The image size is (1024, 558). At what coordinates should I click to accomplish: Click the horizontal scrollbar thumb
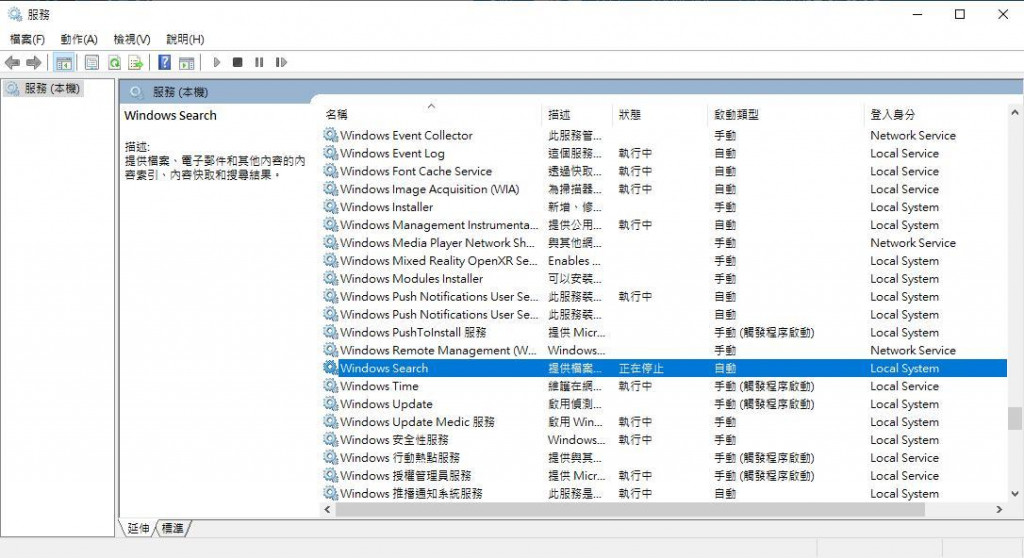630,510
